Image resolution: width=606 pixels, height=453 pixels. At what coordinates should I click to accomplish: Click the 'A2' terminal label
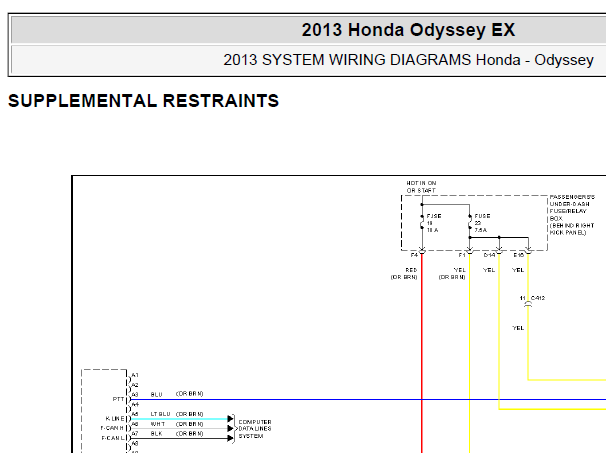pos(135,385)
